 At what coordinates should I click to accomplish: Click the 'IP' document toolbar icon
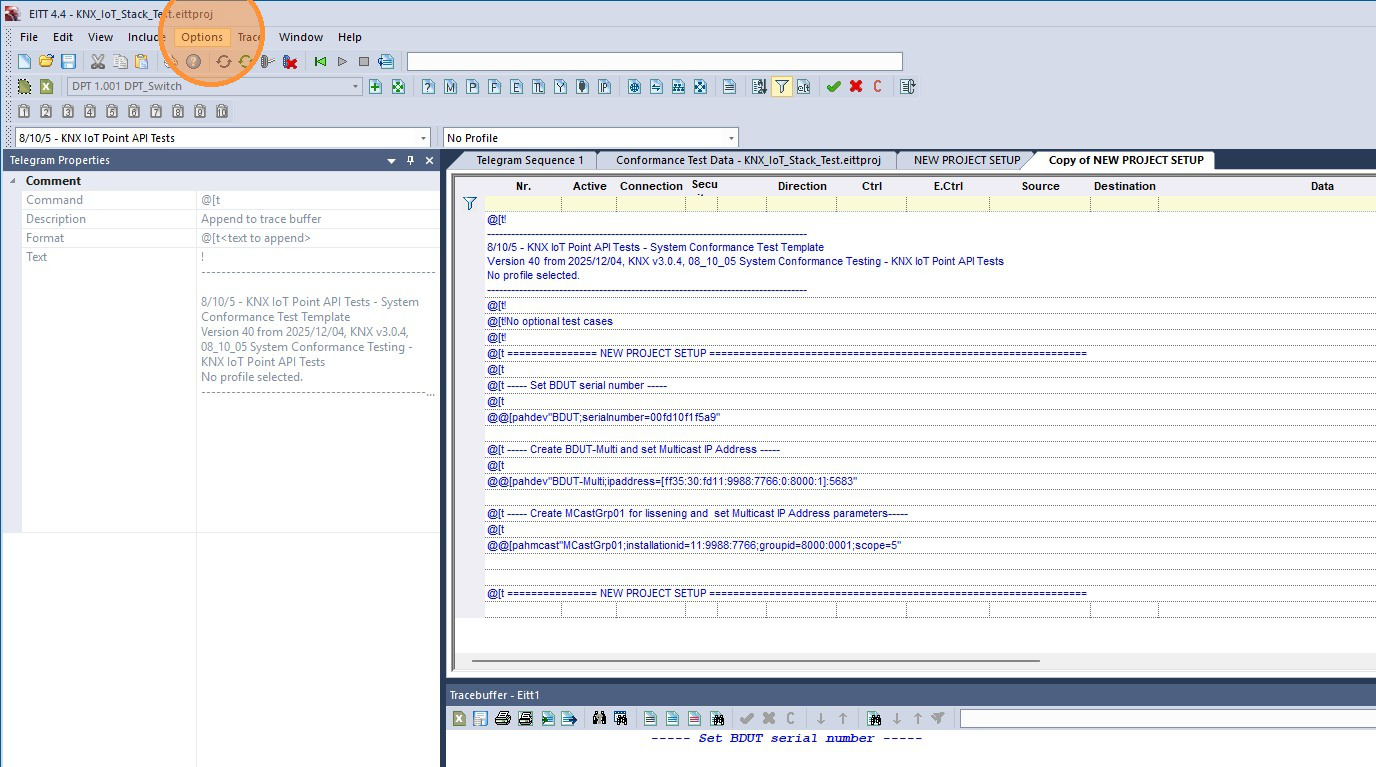[x=604, y=87]
